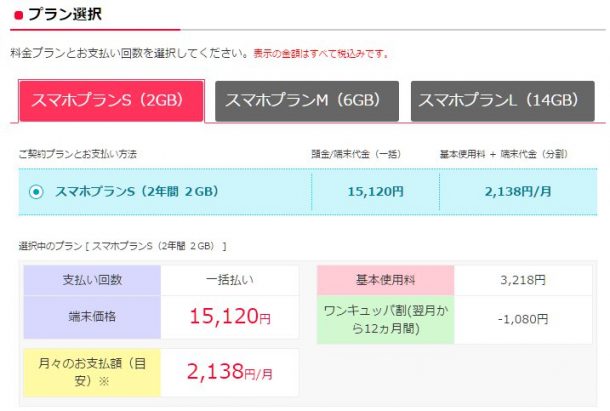
Task: Click the 端末価格 label cell
Action: tap(90, 317)
